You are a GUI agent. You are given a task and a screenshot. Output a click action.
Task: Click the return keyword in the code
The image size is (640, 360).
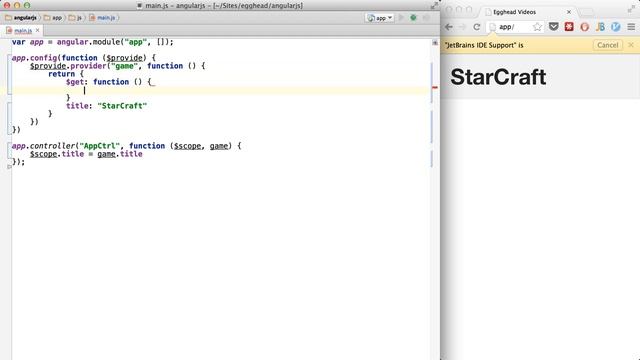point(61,74)
